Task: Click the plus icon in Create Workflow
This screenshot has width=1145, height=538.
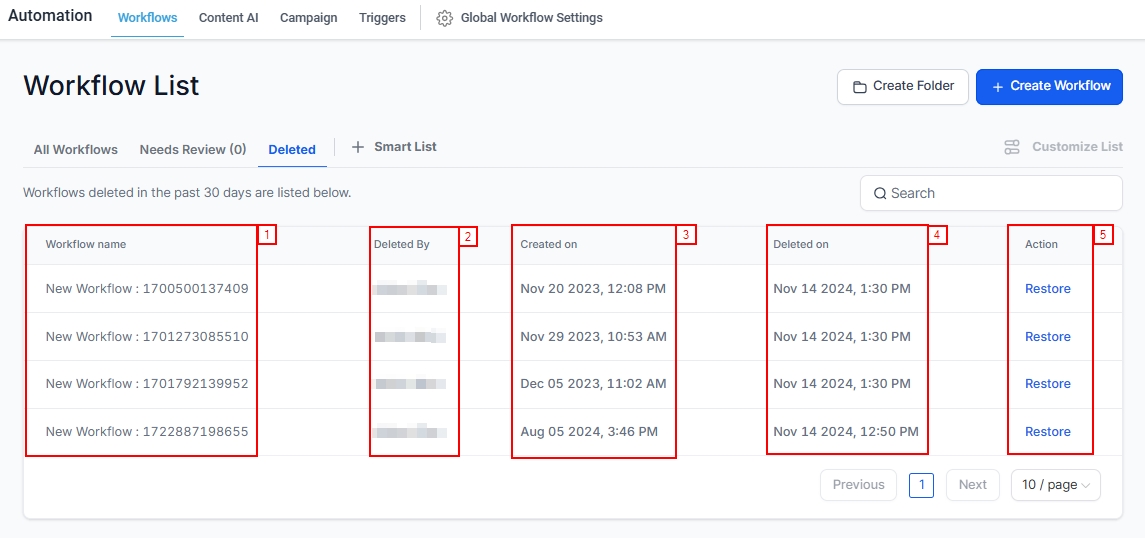Action: [997, 87]
